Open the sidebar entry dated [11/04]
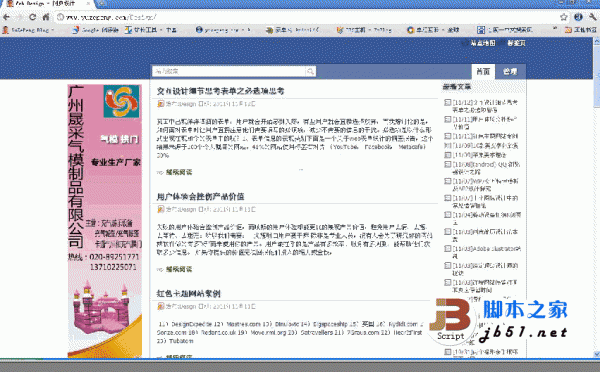The width and height of the screenshot is (600, 372). [x=487, y=218]
